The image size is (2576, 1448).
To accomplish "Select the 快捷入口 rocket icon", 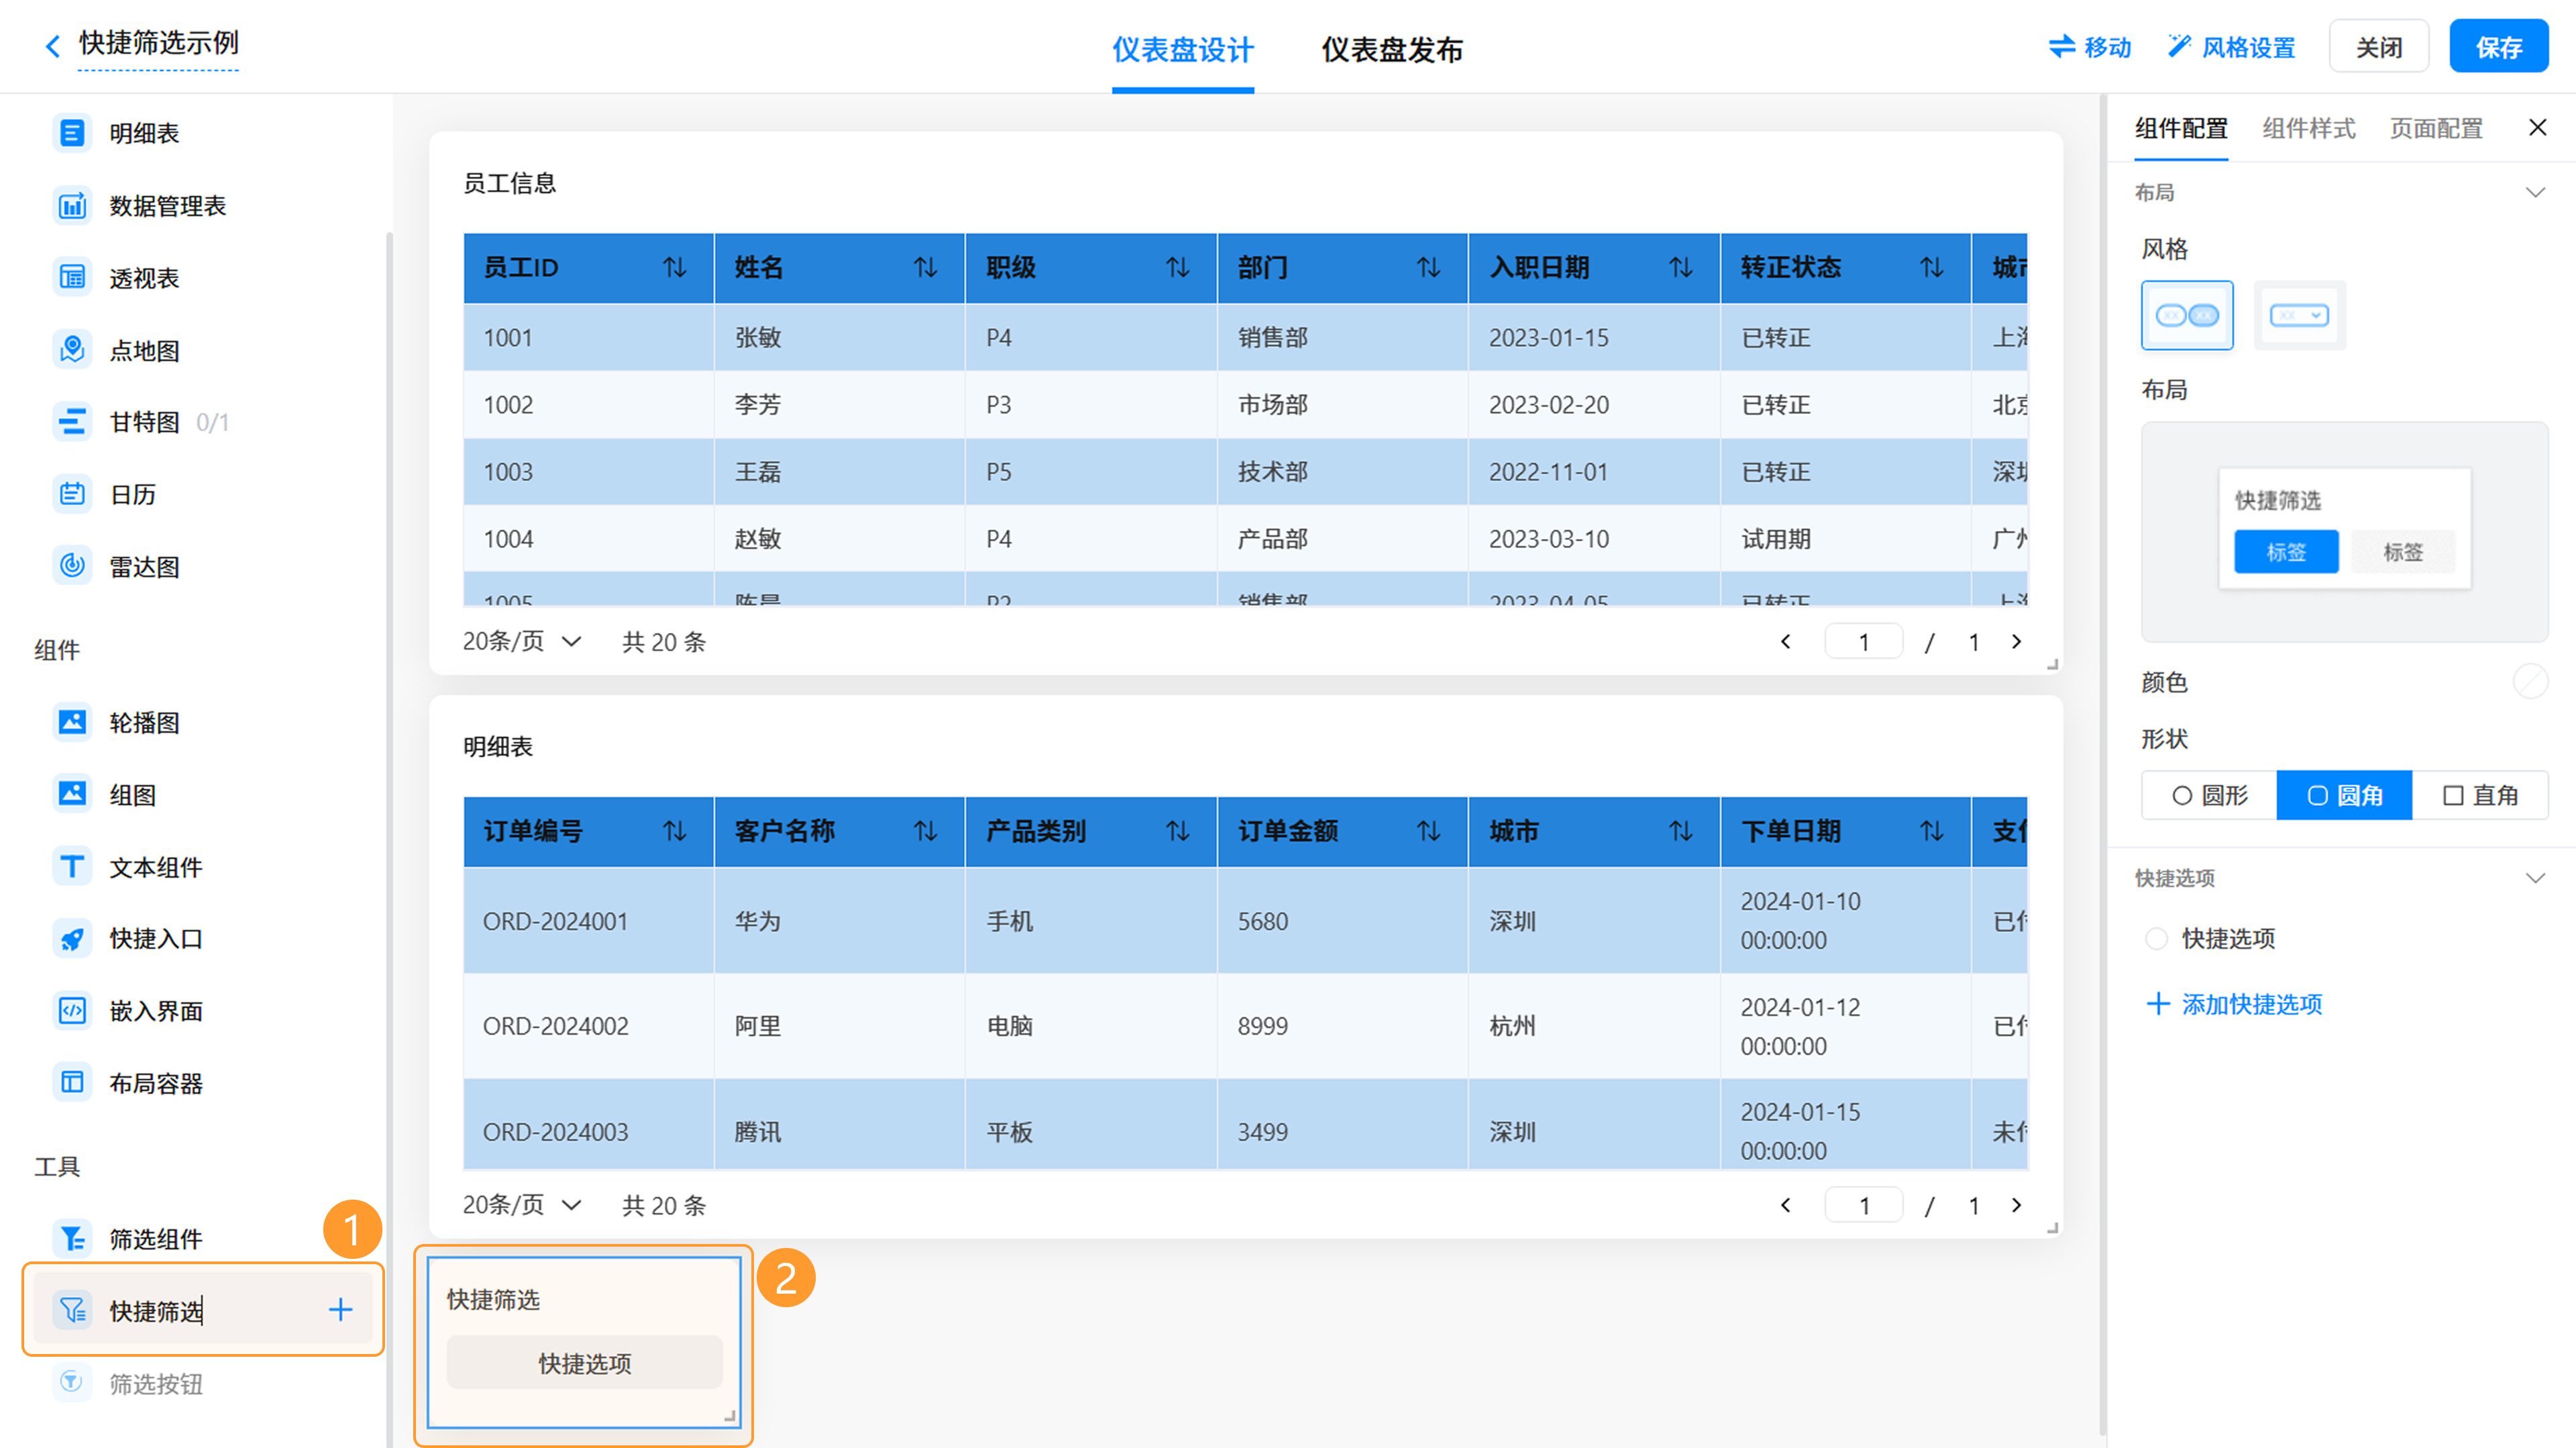I will 72,938.
